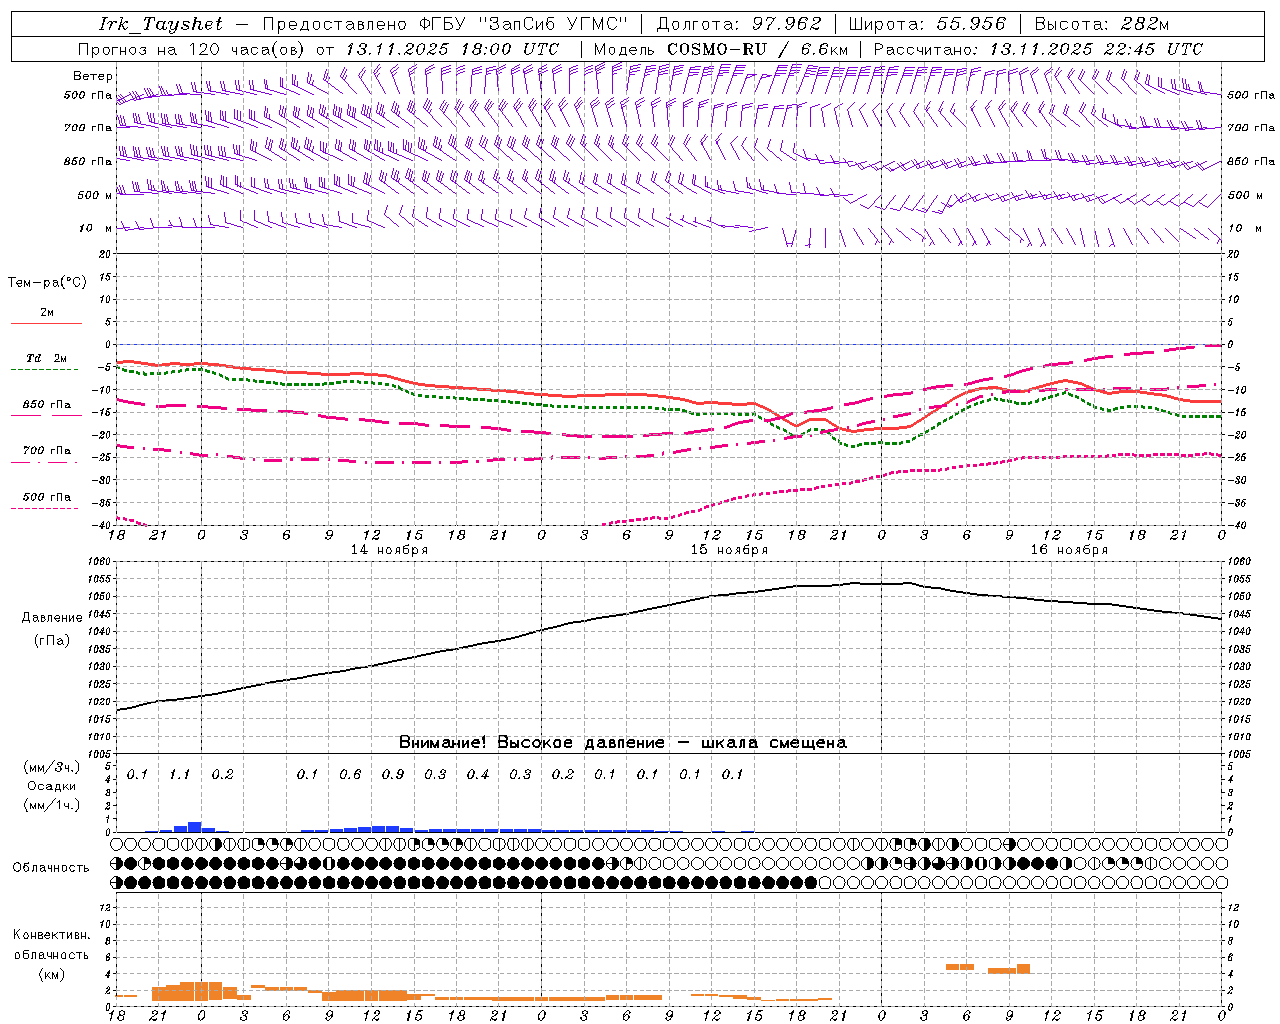Click the date label "15 ноября"

(729, 550)
